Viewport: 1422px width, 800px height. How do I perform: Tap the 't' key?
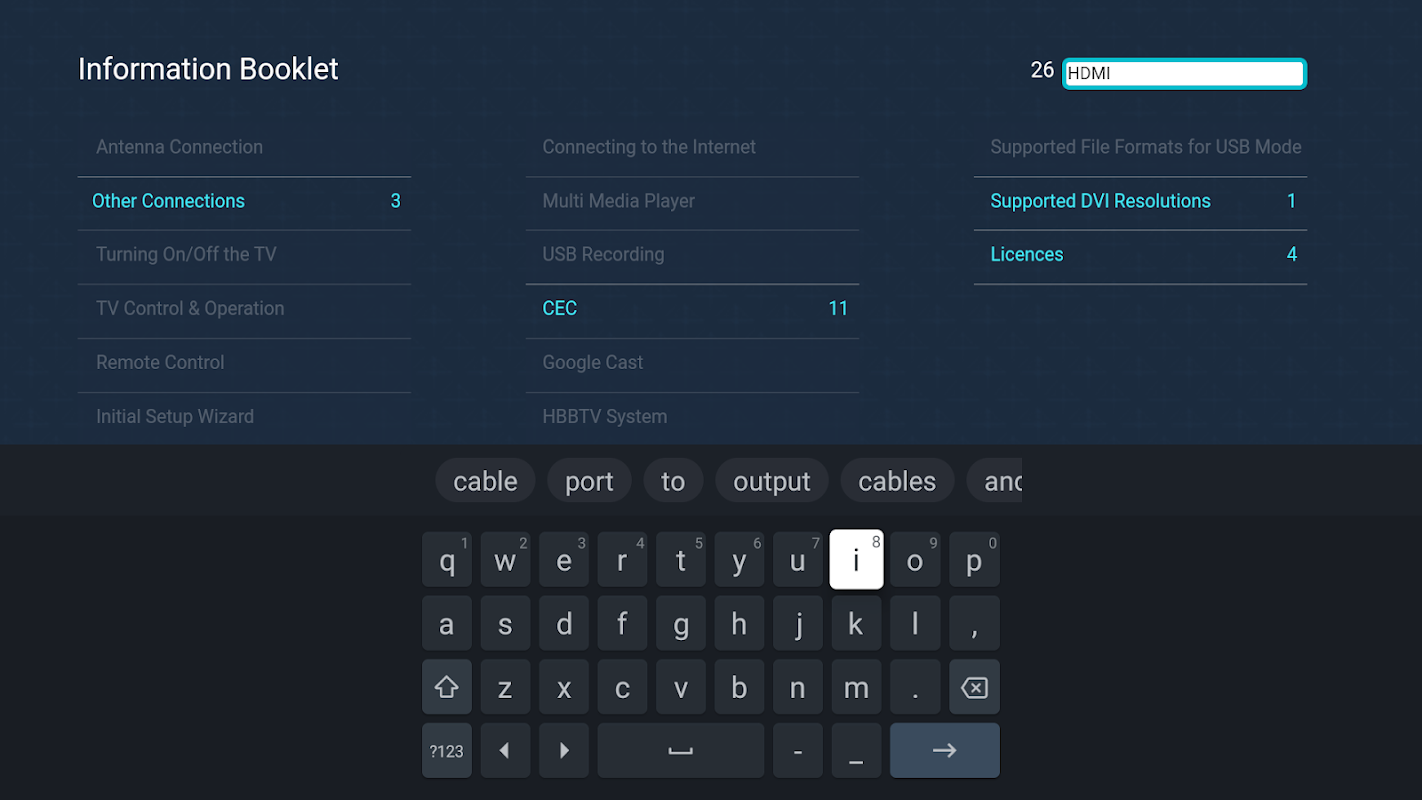681,559
